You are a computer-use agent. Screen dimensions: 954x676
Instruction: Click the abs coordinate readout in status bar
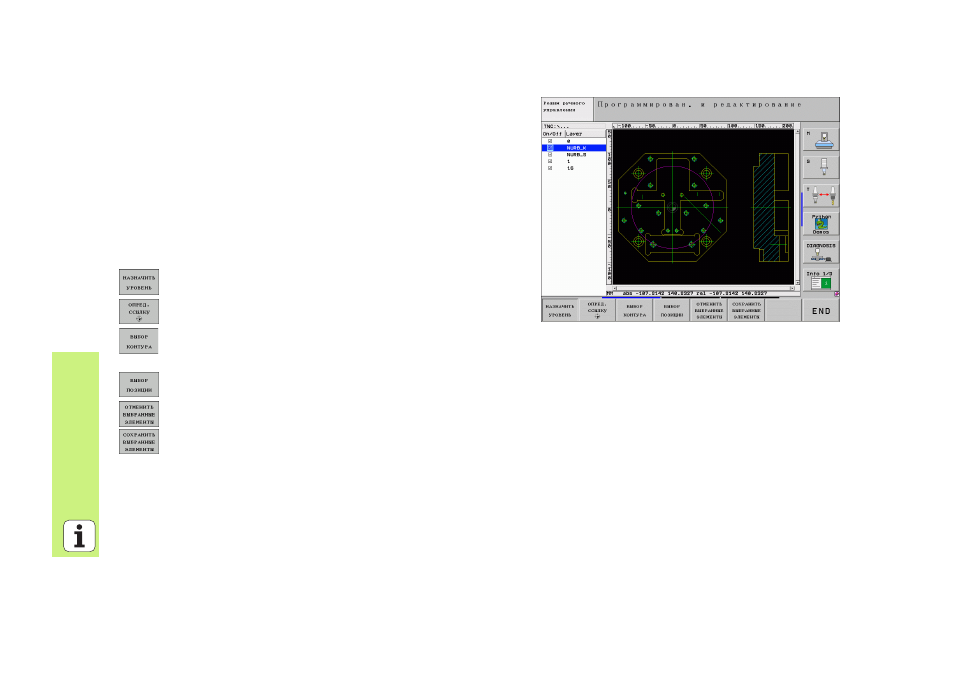[658, 293]
